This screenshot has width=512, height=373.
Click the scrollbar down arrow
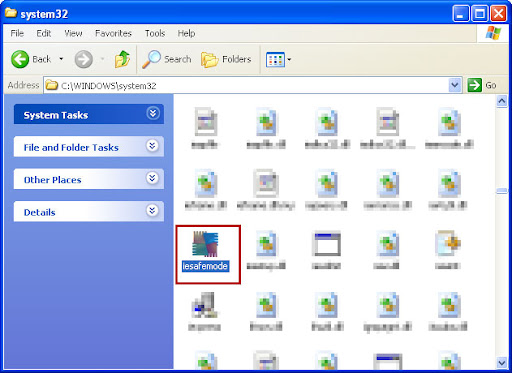pyautogui.click(x=502, y=362)
